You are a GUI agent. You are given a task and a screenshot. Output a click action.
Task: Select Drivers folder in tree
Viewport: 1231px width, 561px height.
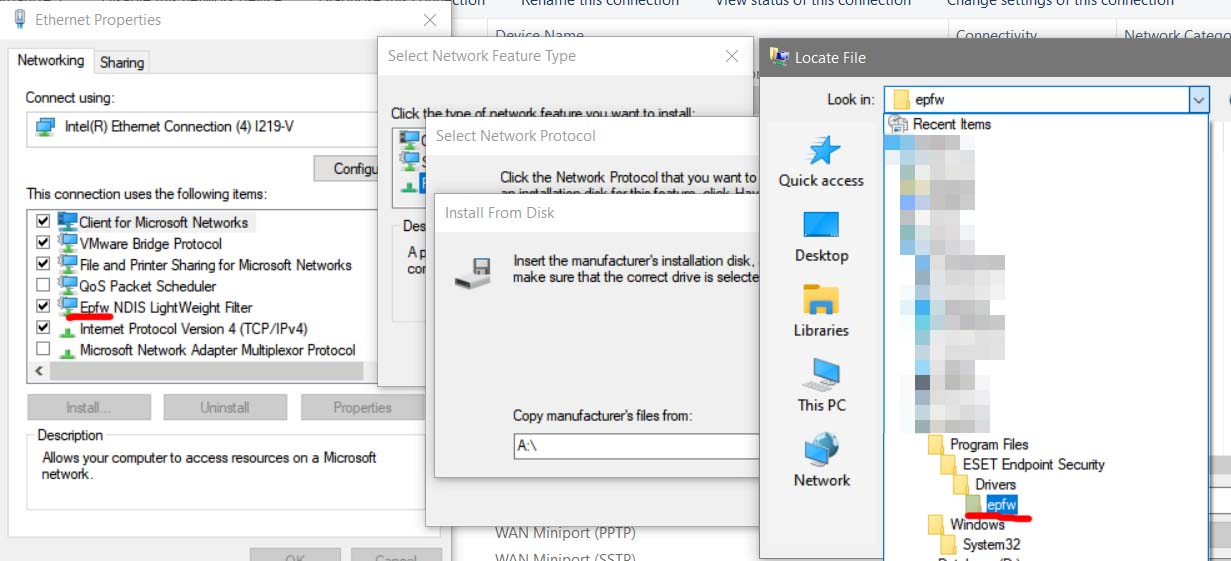tap(995, 484)
